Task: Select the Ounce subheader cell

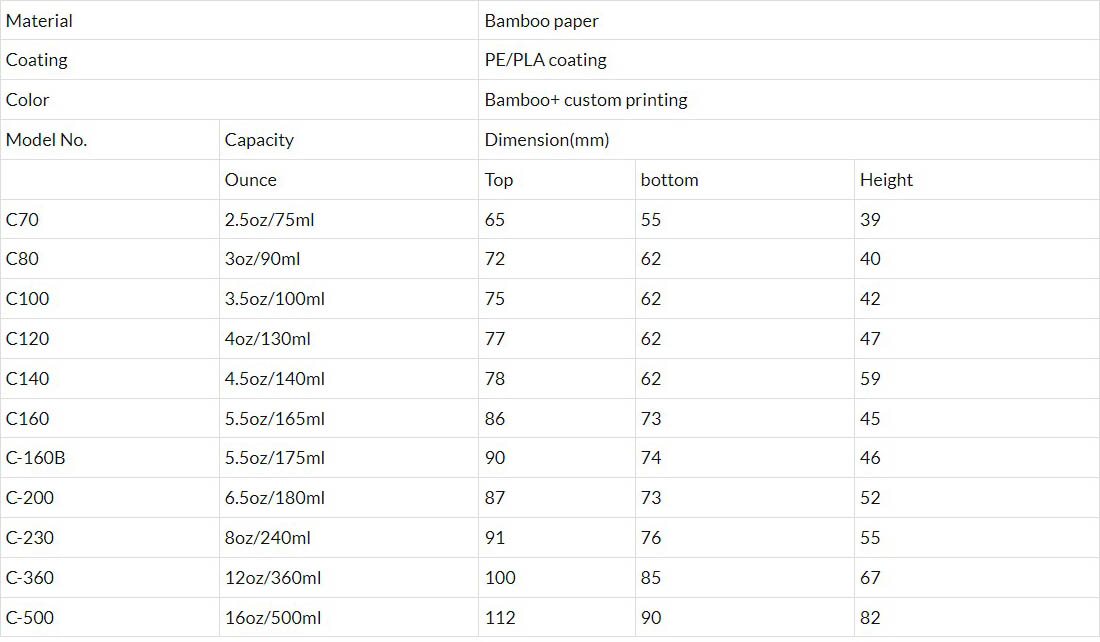Action: click(x=250, y=180)
